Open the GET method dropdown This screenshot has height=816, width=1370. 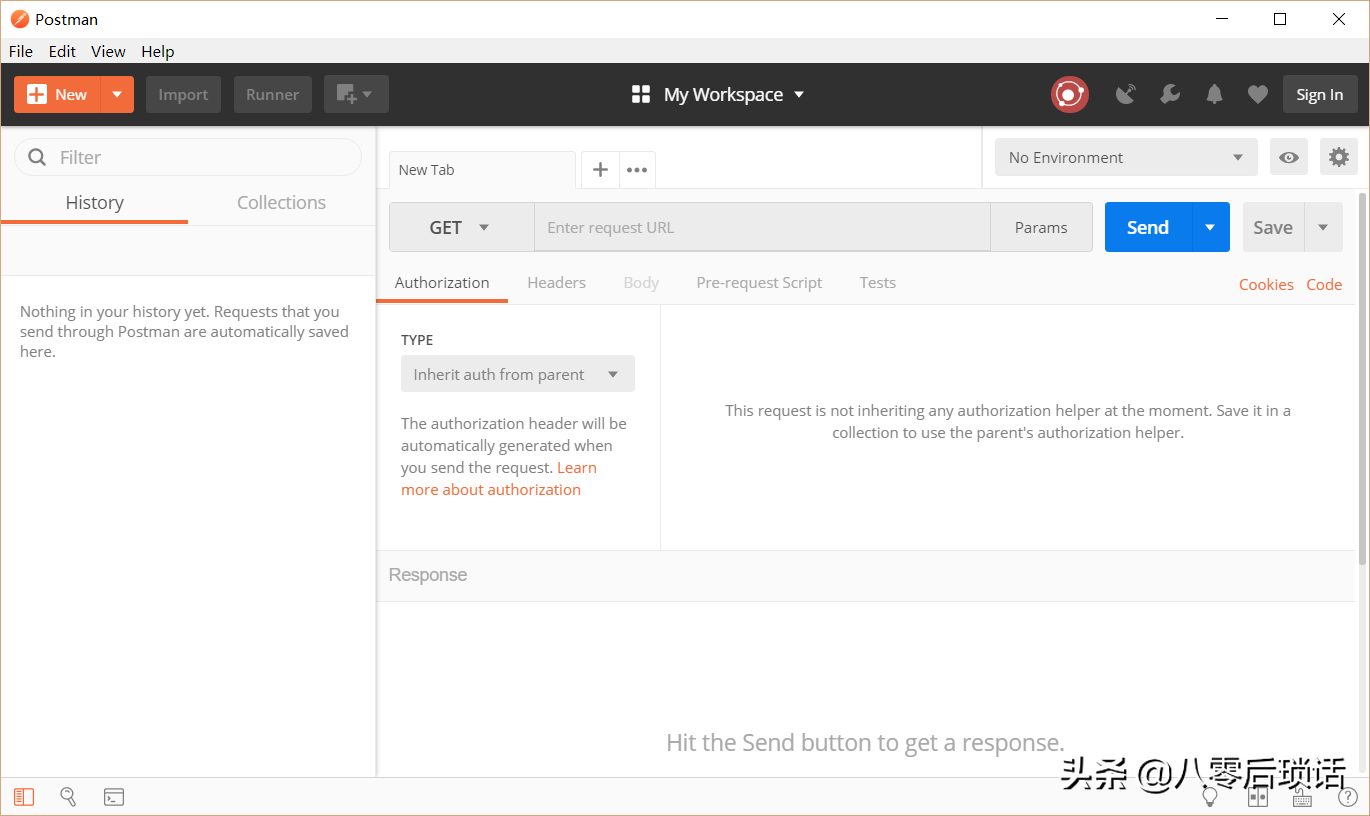[x=461, y=227]
